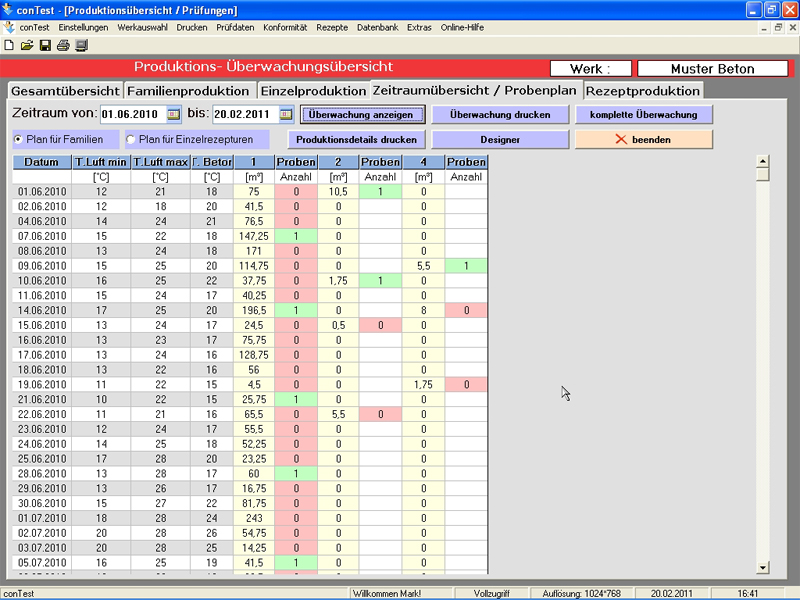Click the 196,5 volume cell

coord(254,310)
